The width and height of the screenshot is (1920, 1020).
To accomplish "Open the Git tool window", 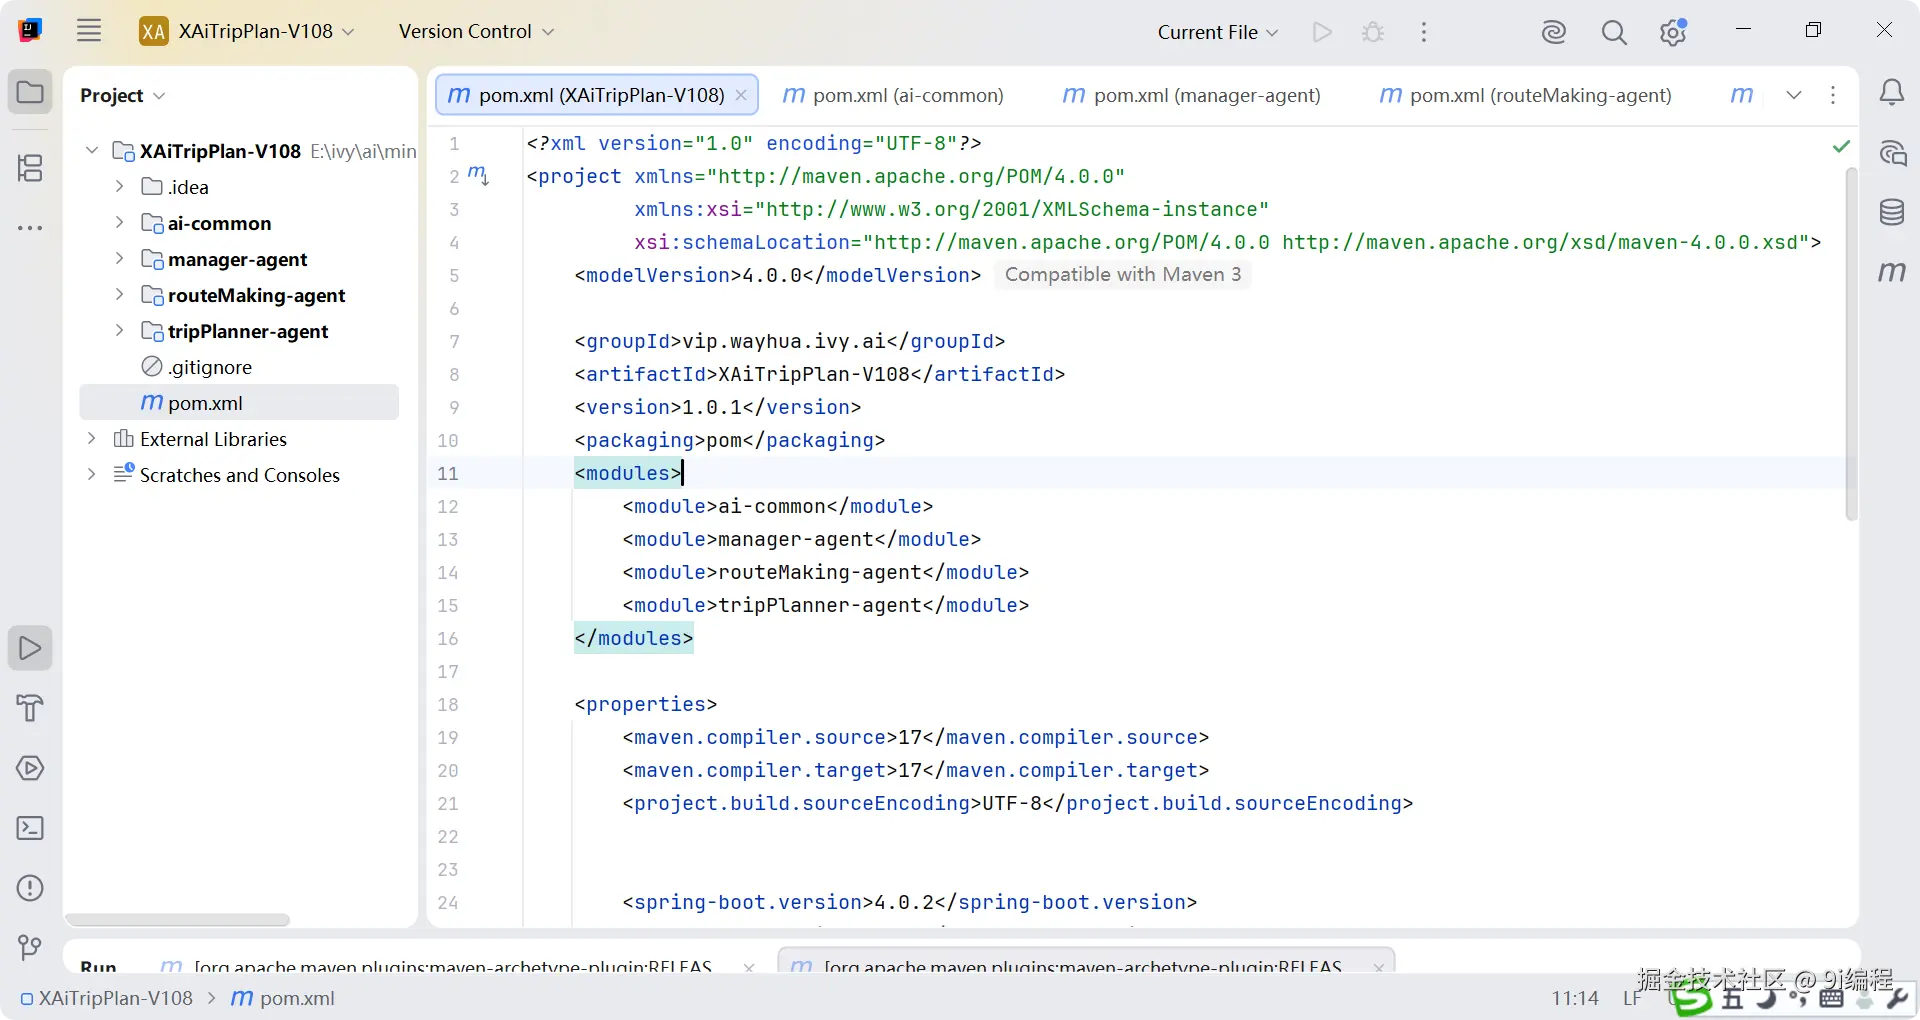I will click(30, 947).
